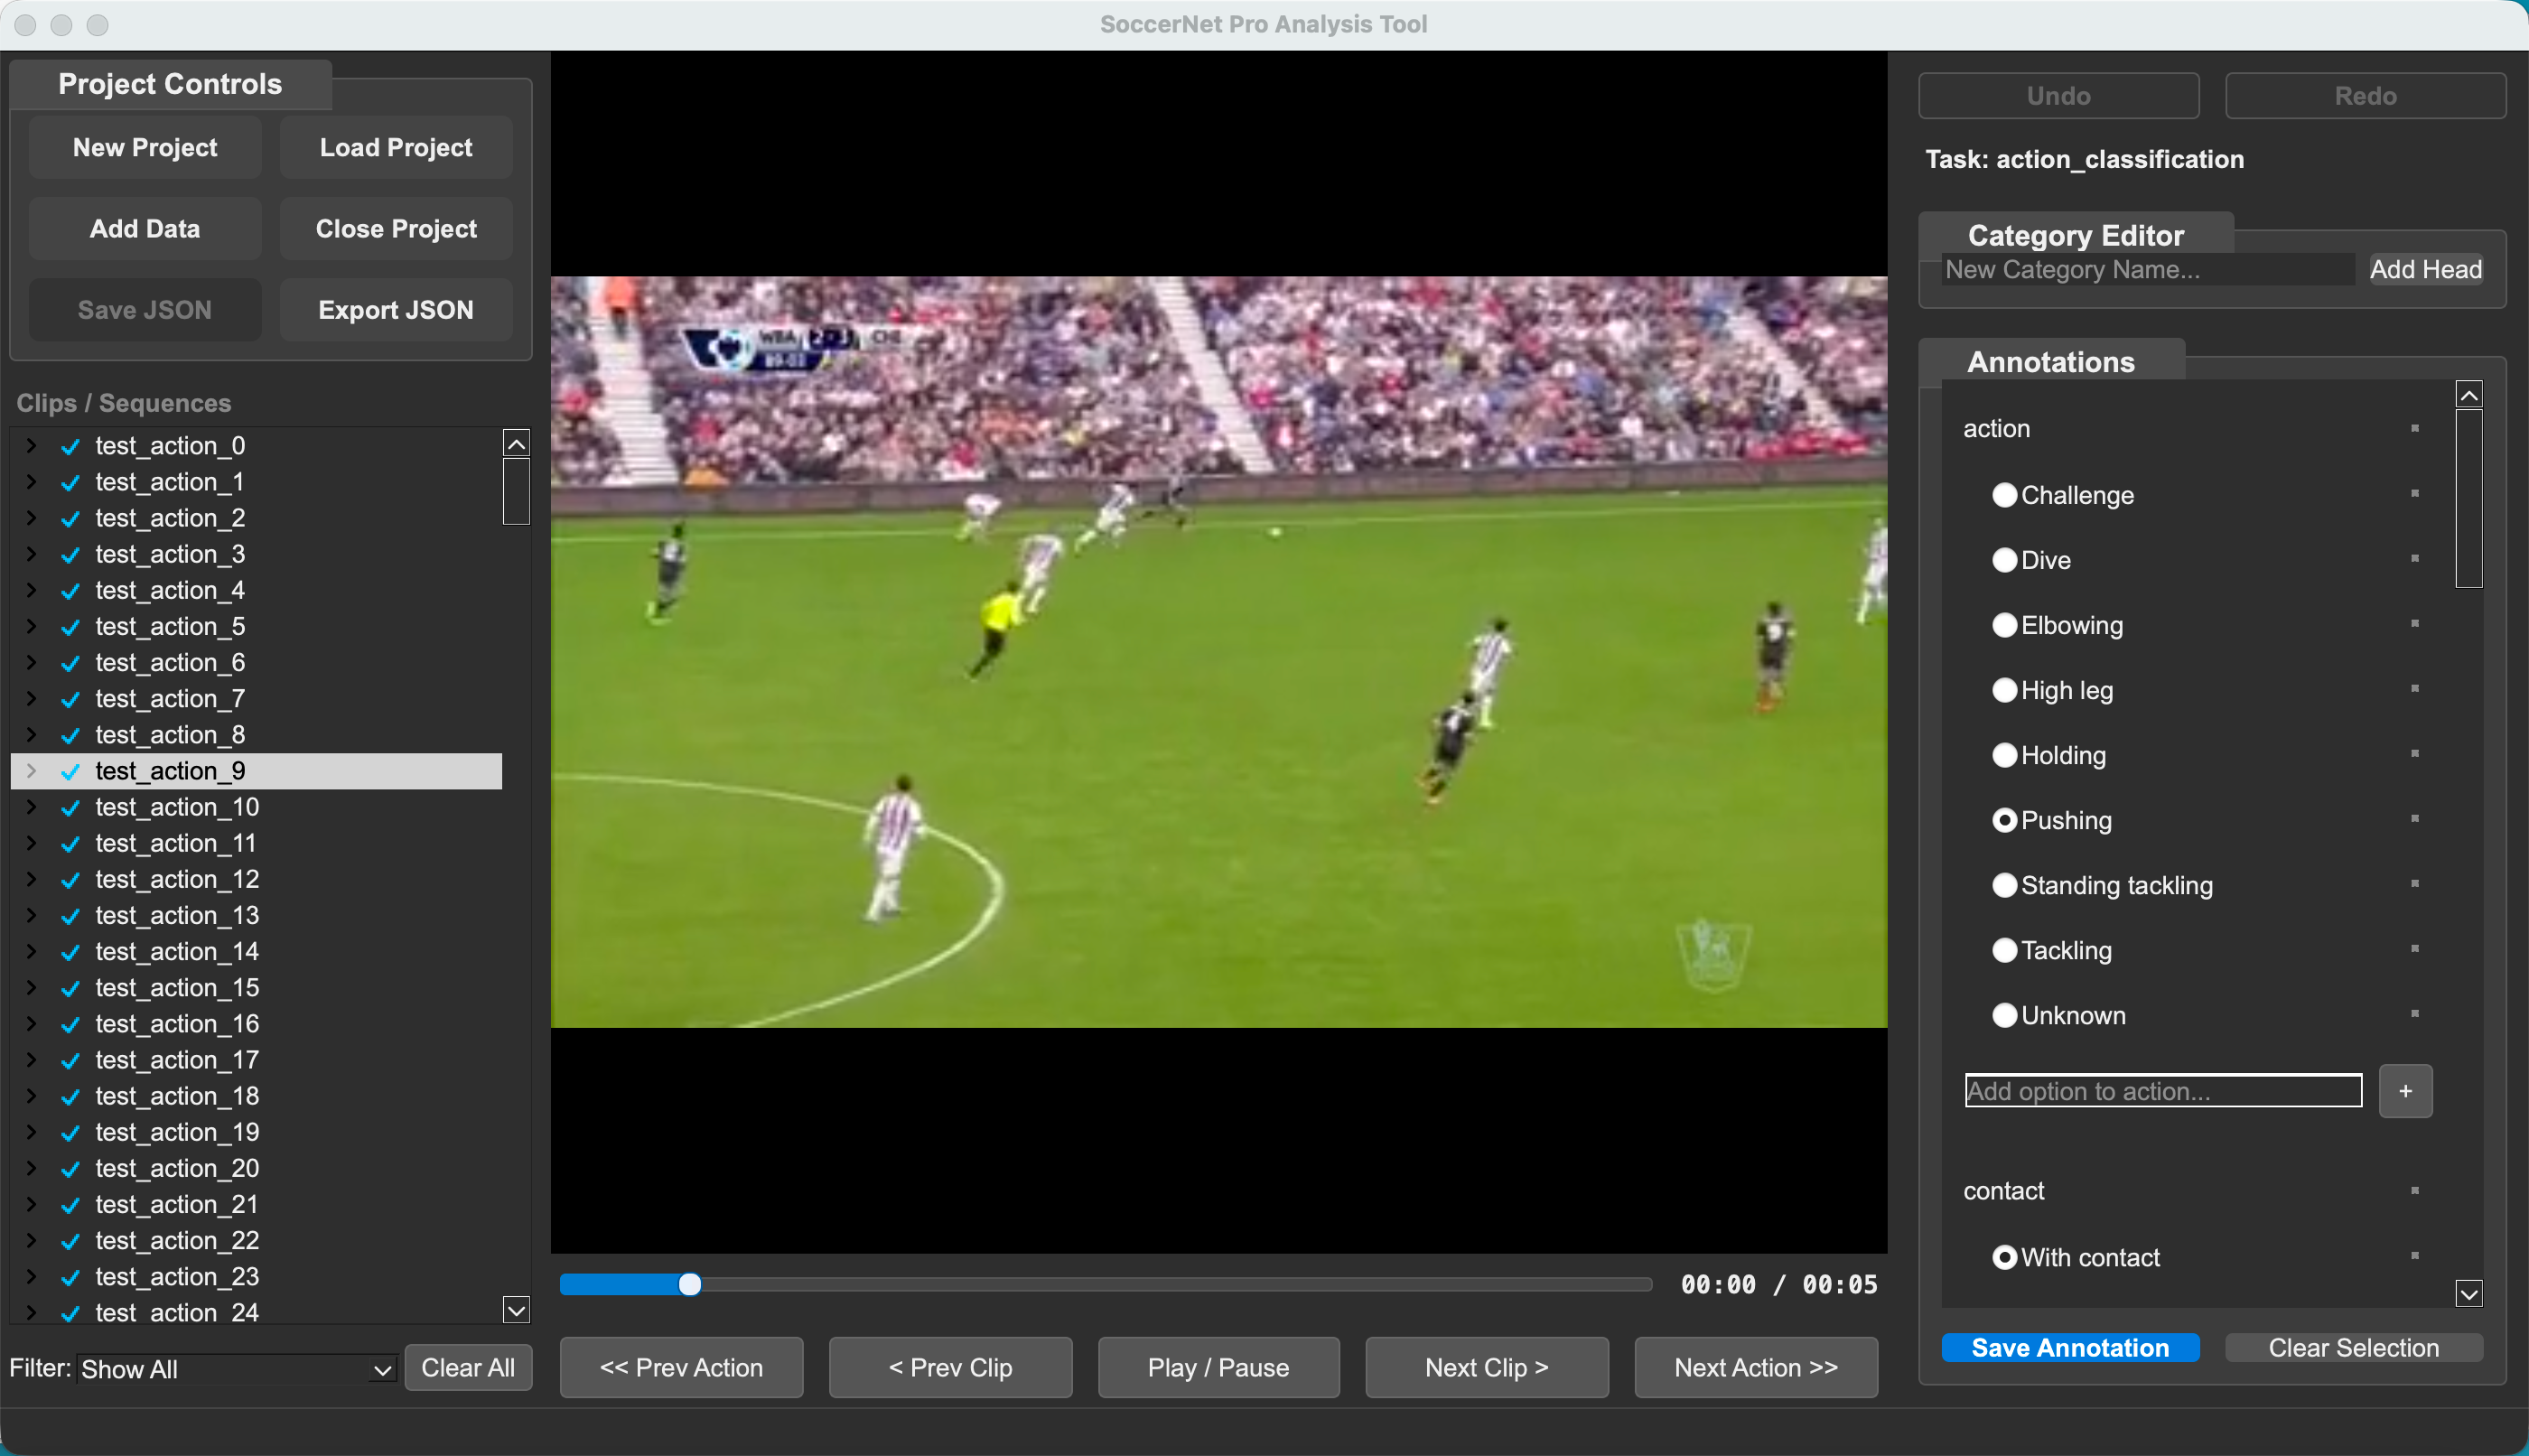The image size is (2529, 1456).
Task: Expand the test_action_9 tree item
Action: [x=31, y=771]
